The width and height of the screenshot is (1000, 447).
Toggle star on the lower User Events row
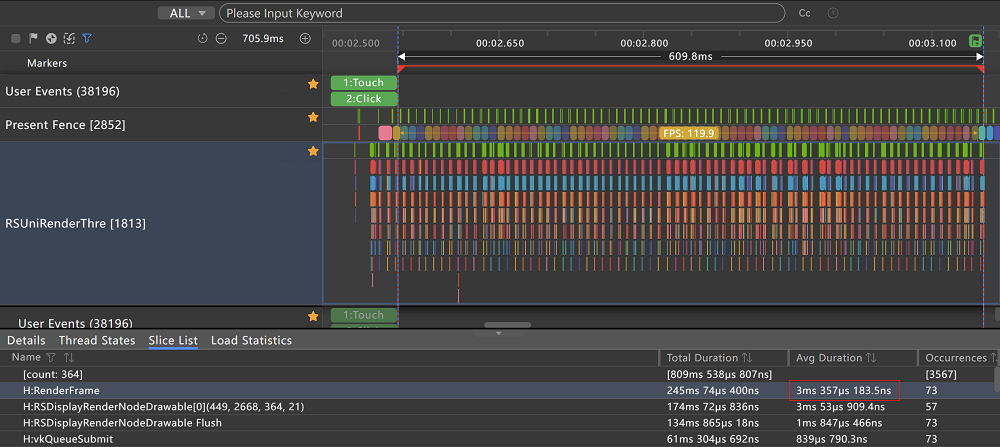pyautogui.click(x=312, y=316)
